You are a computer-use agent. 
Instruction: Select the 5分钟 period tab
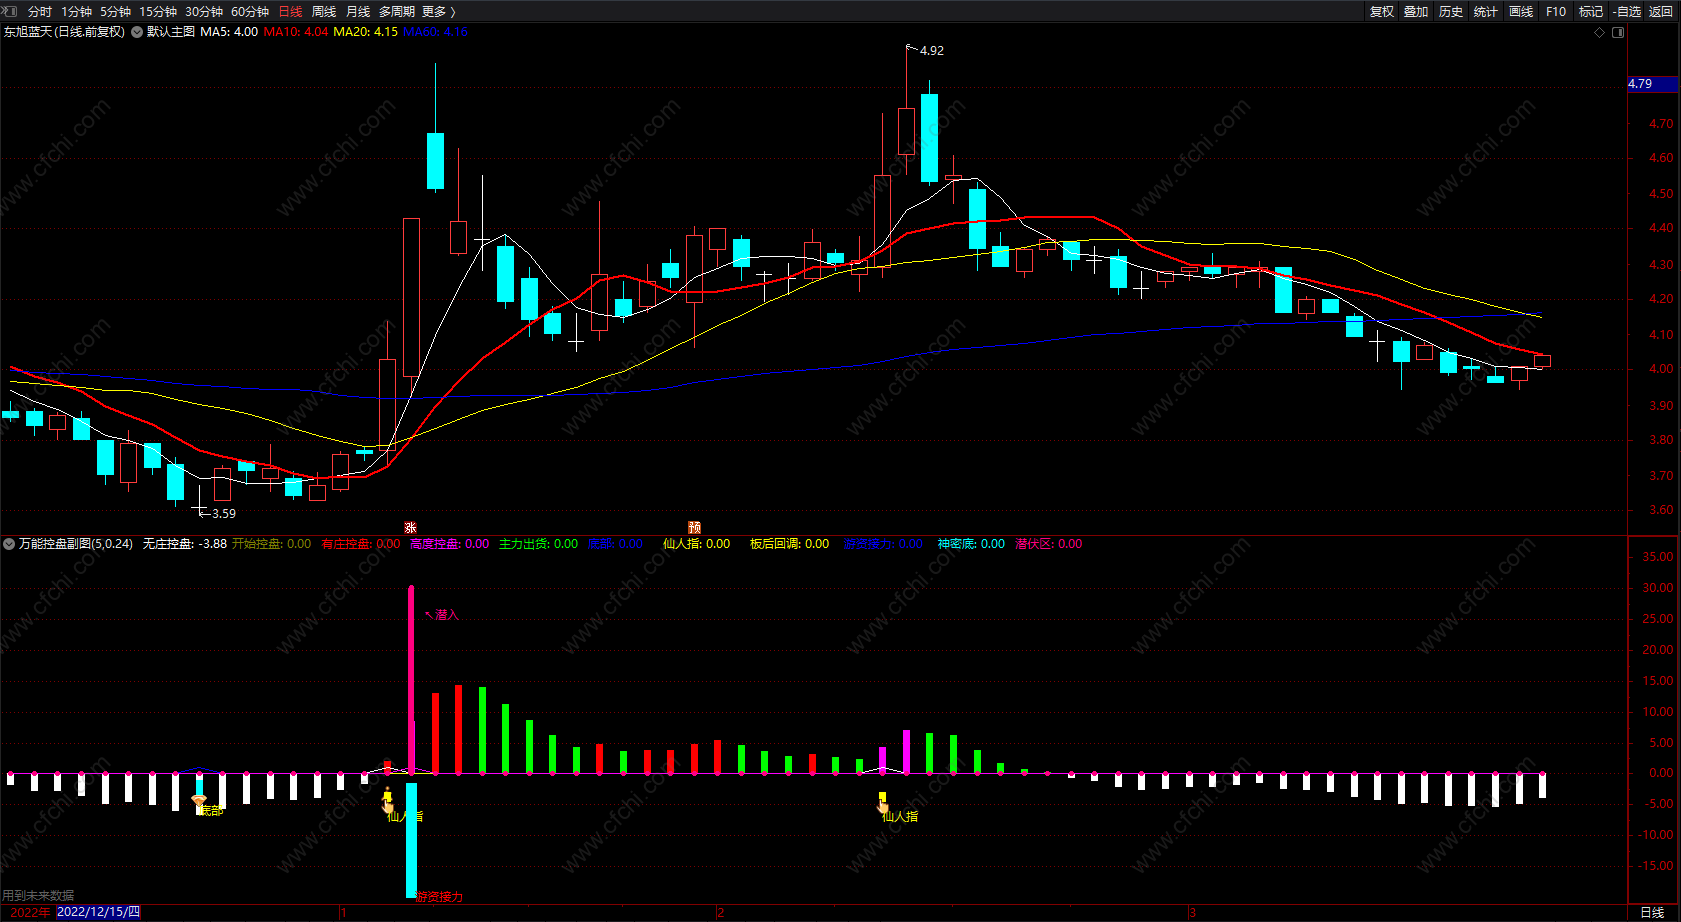[x=116, y=12]
